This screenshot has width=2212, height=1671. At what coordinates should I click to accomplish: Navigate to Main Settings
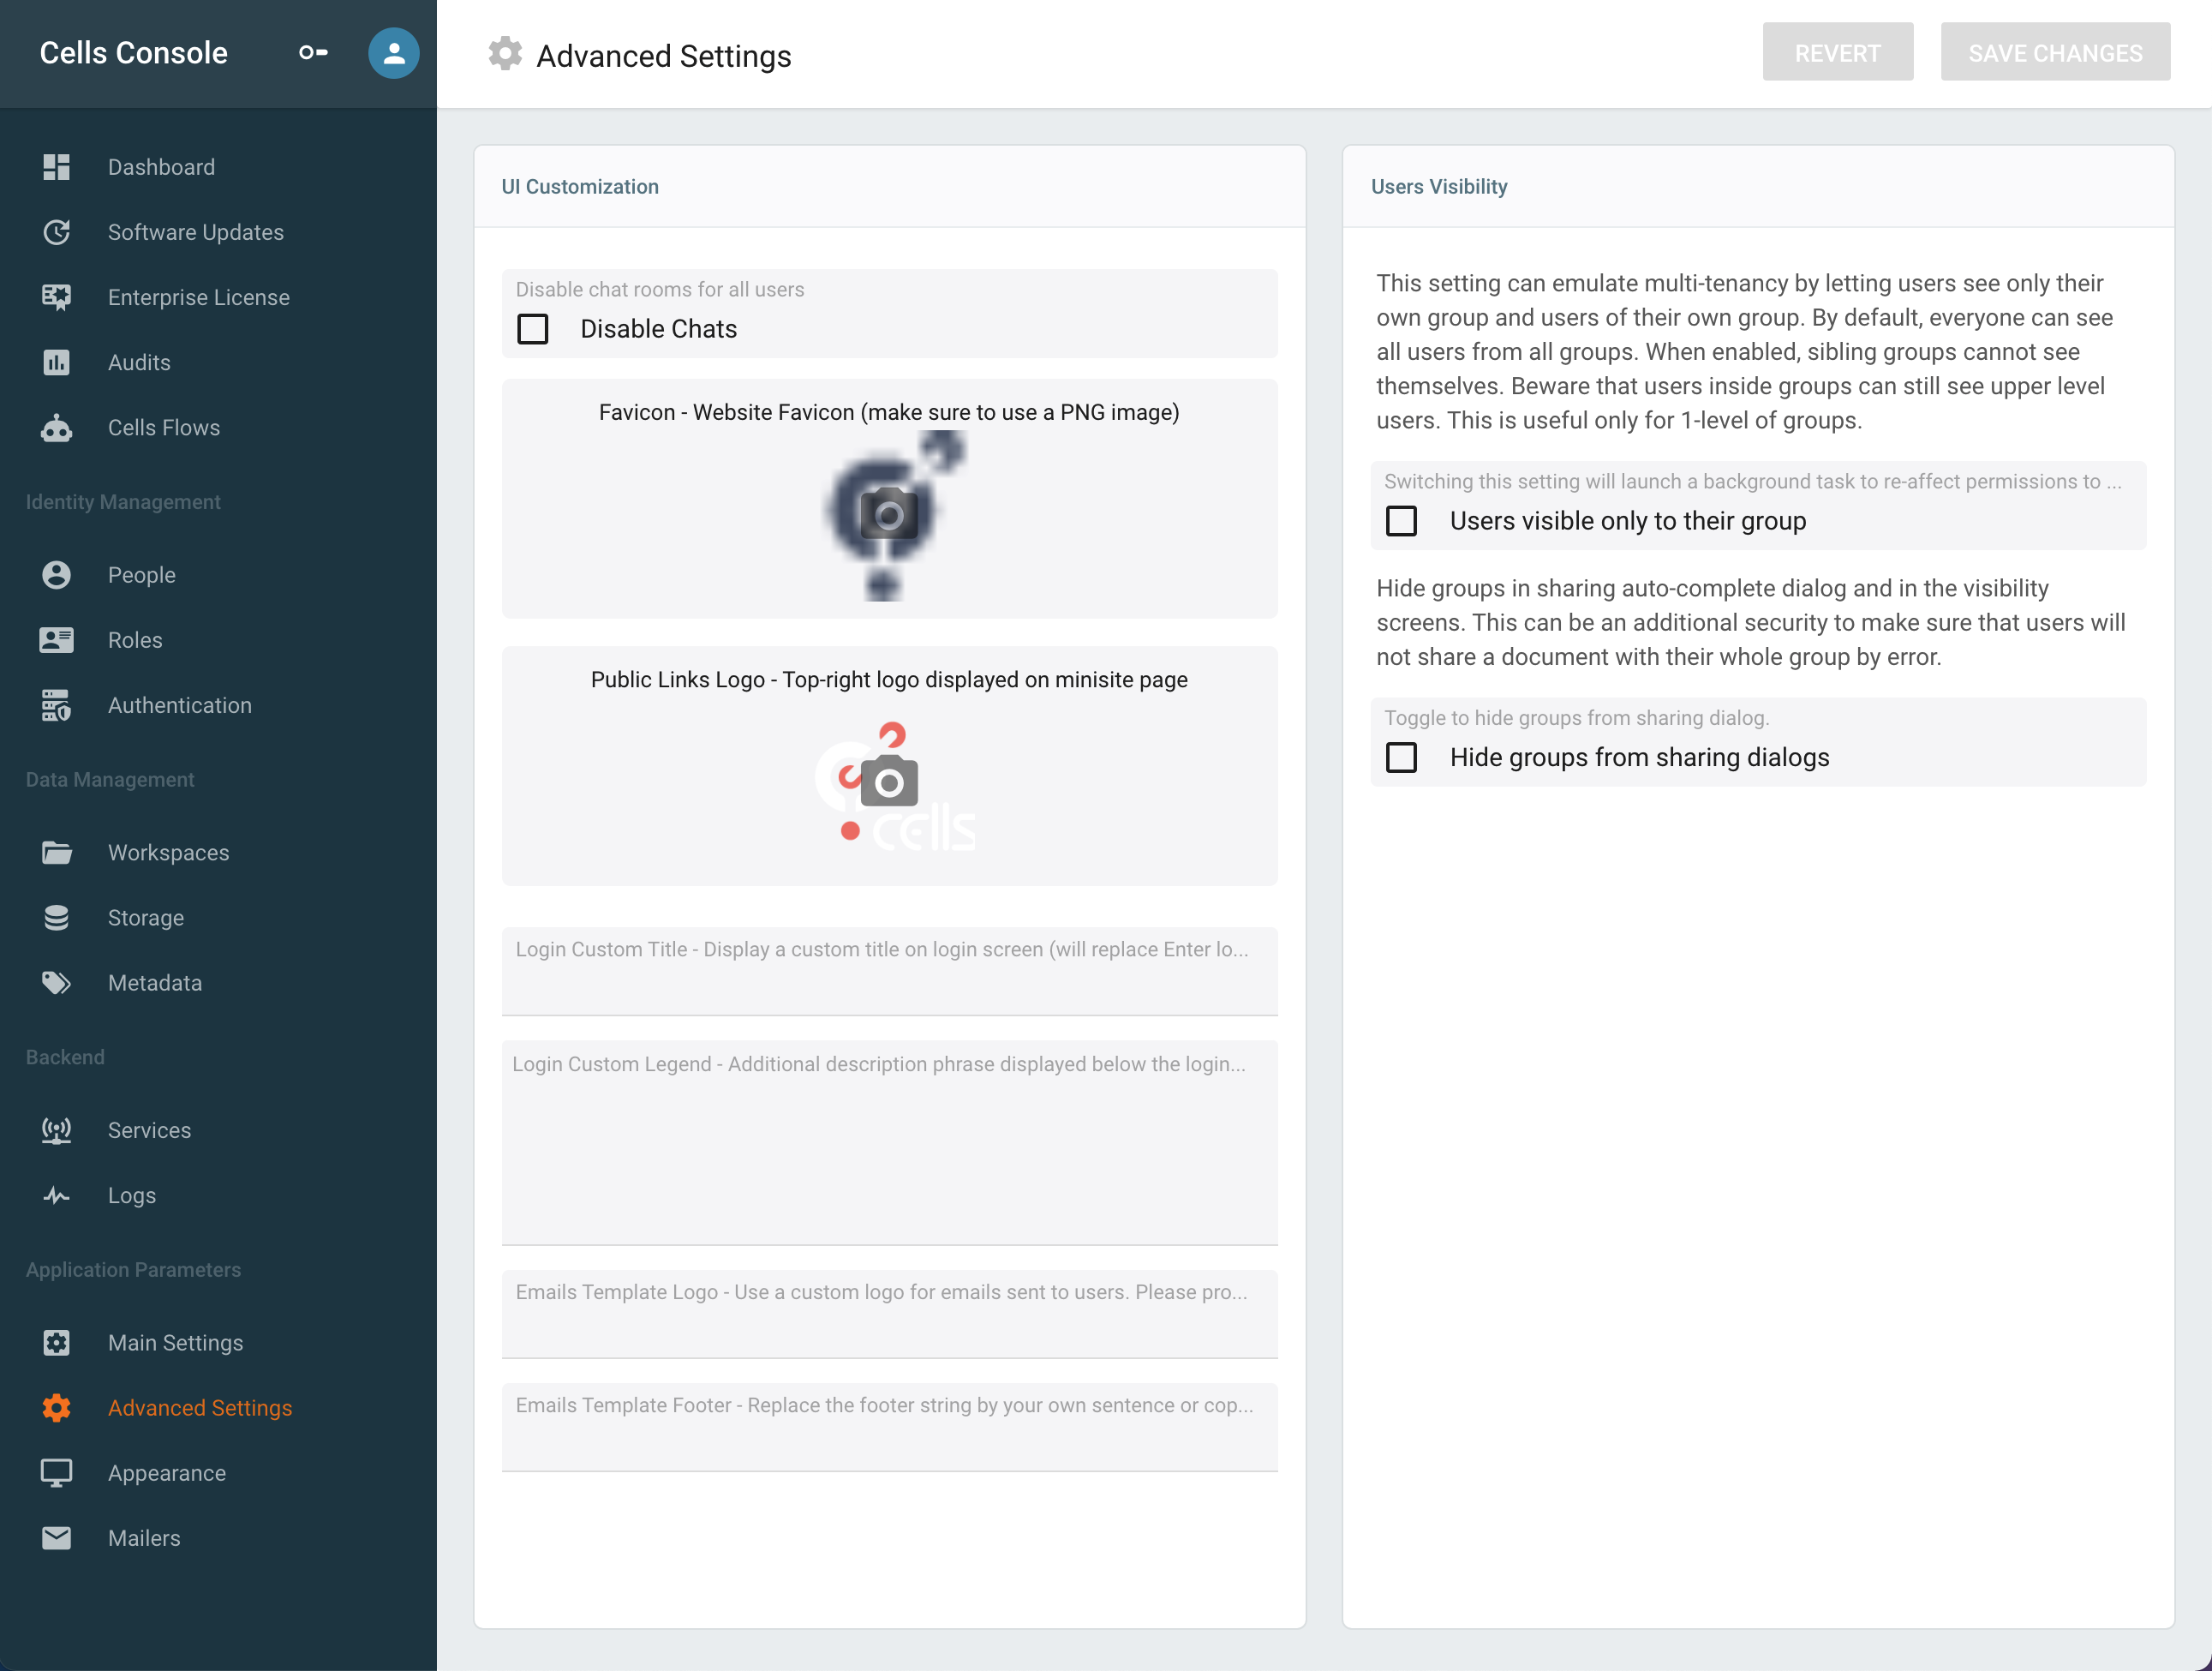pyautogui.click(x=175, y=1342)
